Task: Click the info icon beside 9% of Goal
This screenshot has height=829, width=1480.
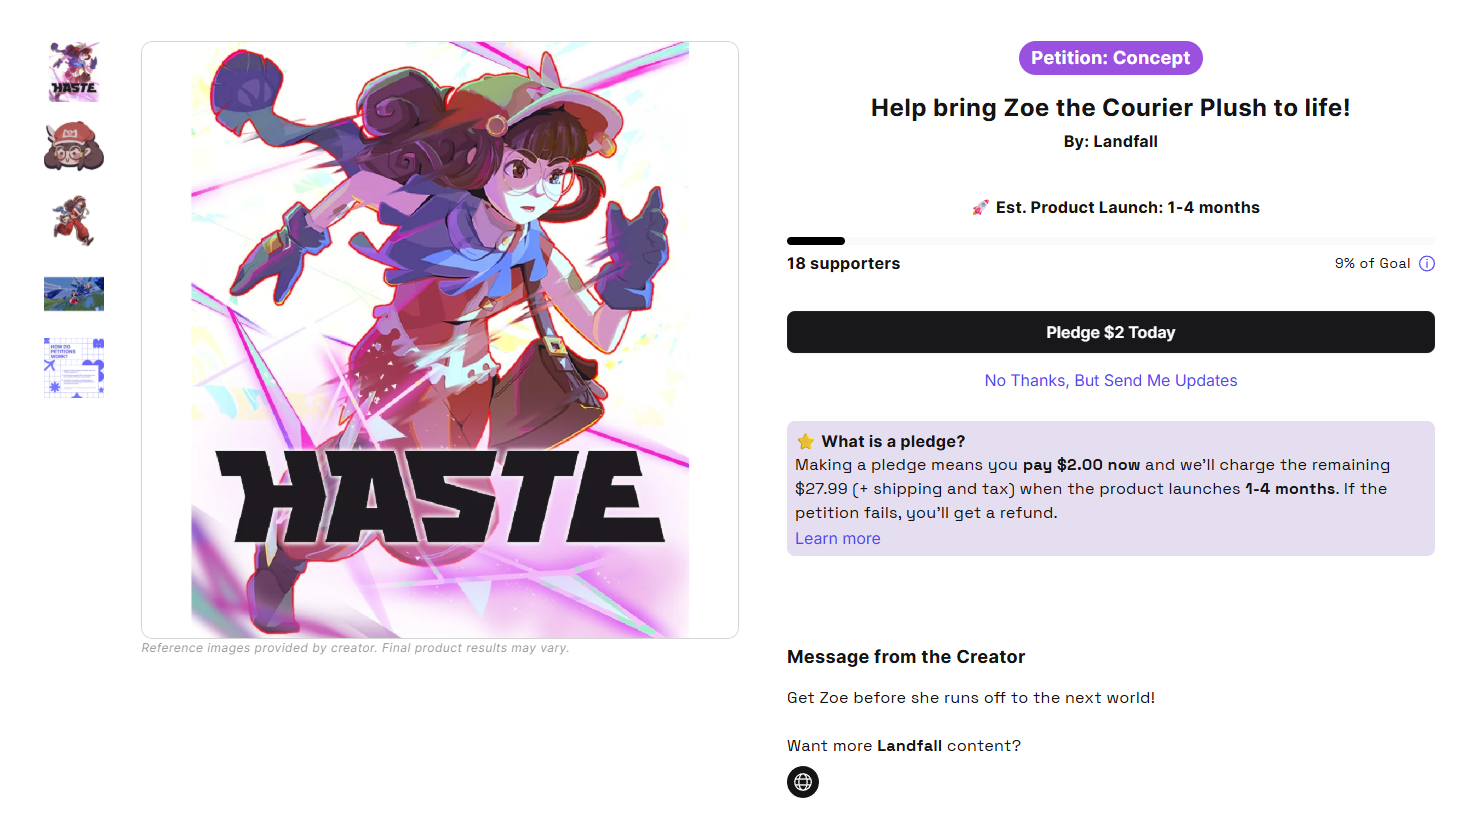Action: (x=1427, y=264)
